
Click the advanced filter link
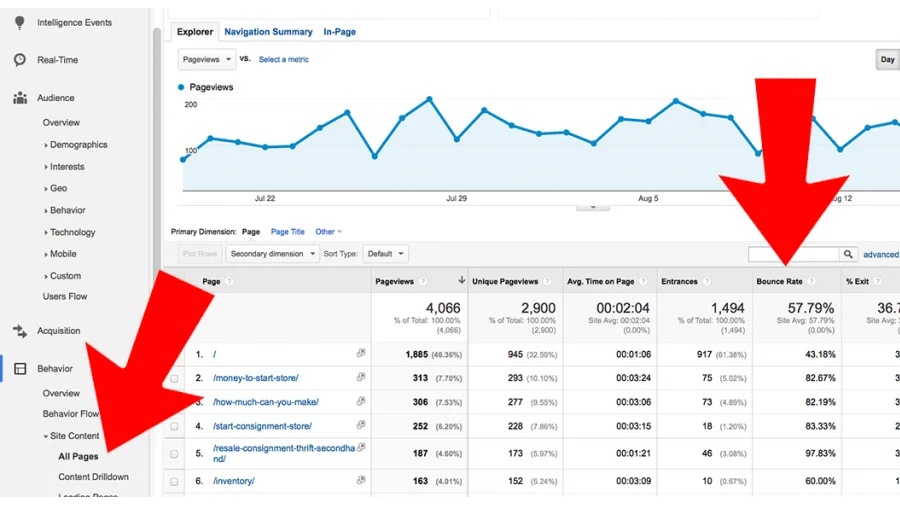click(881, 254)
